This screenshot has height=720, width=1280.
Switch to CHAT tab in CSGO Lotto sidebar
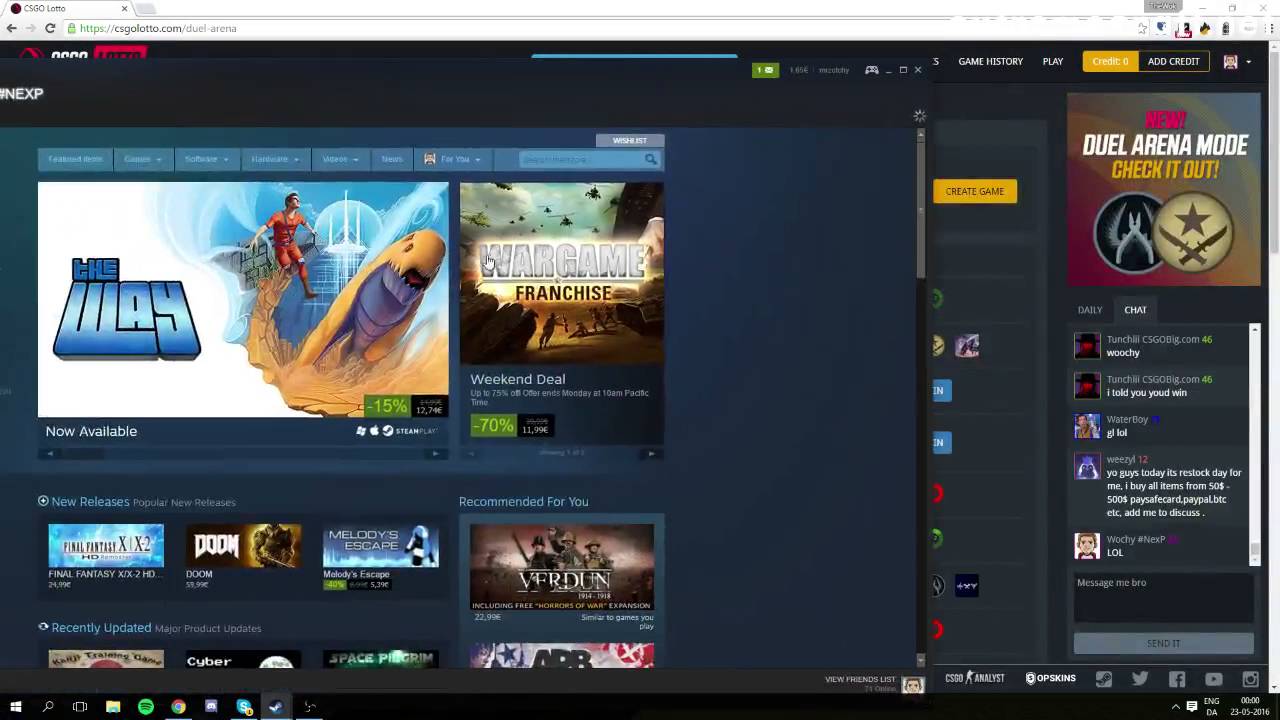1135,310
